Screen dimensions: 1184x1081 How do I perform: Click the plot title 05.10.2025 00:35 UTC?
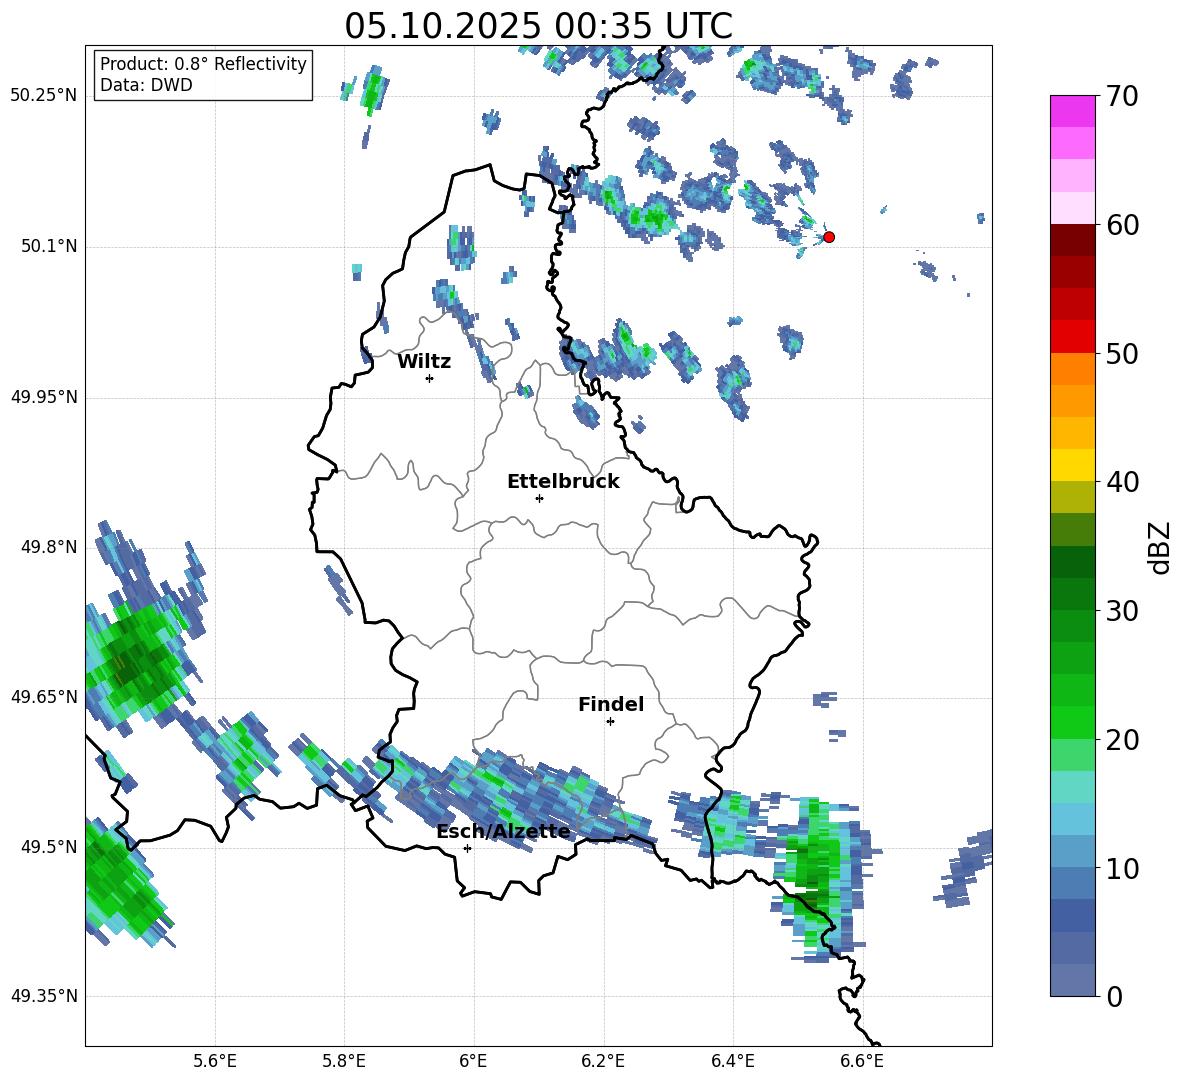(x=538, y=26)
